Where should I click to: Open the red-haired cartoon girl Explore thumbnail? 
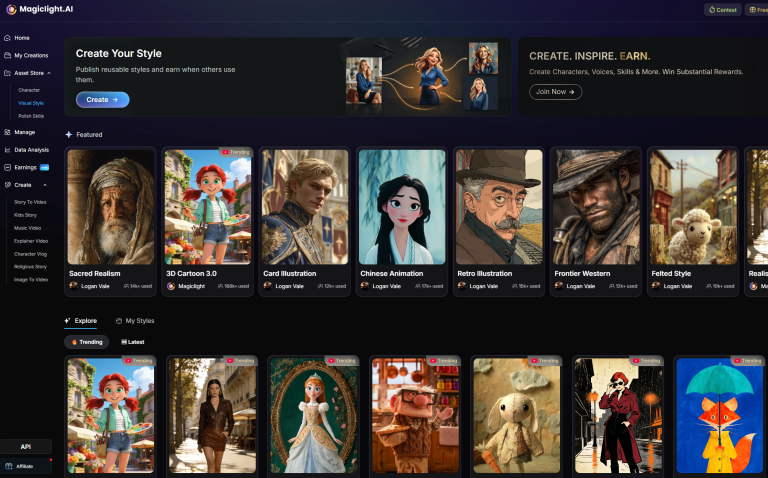coord(111,415)
